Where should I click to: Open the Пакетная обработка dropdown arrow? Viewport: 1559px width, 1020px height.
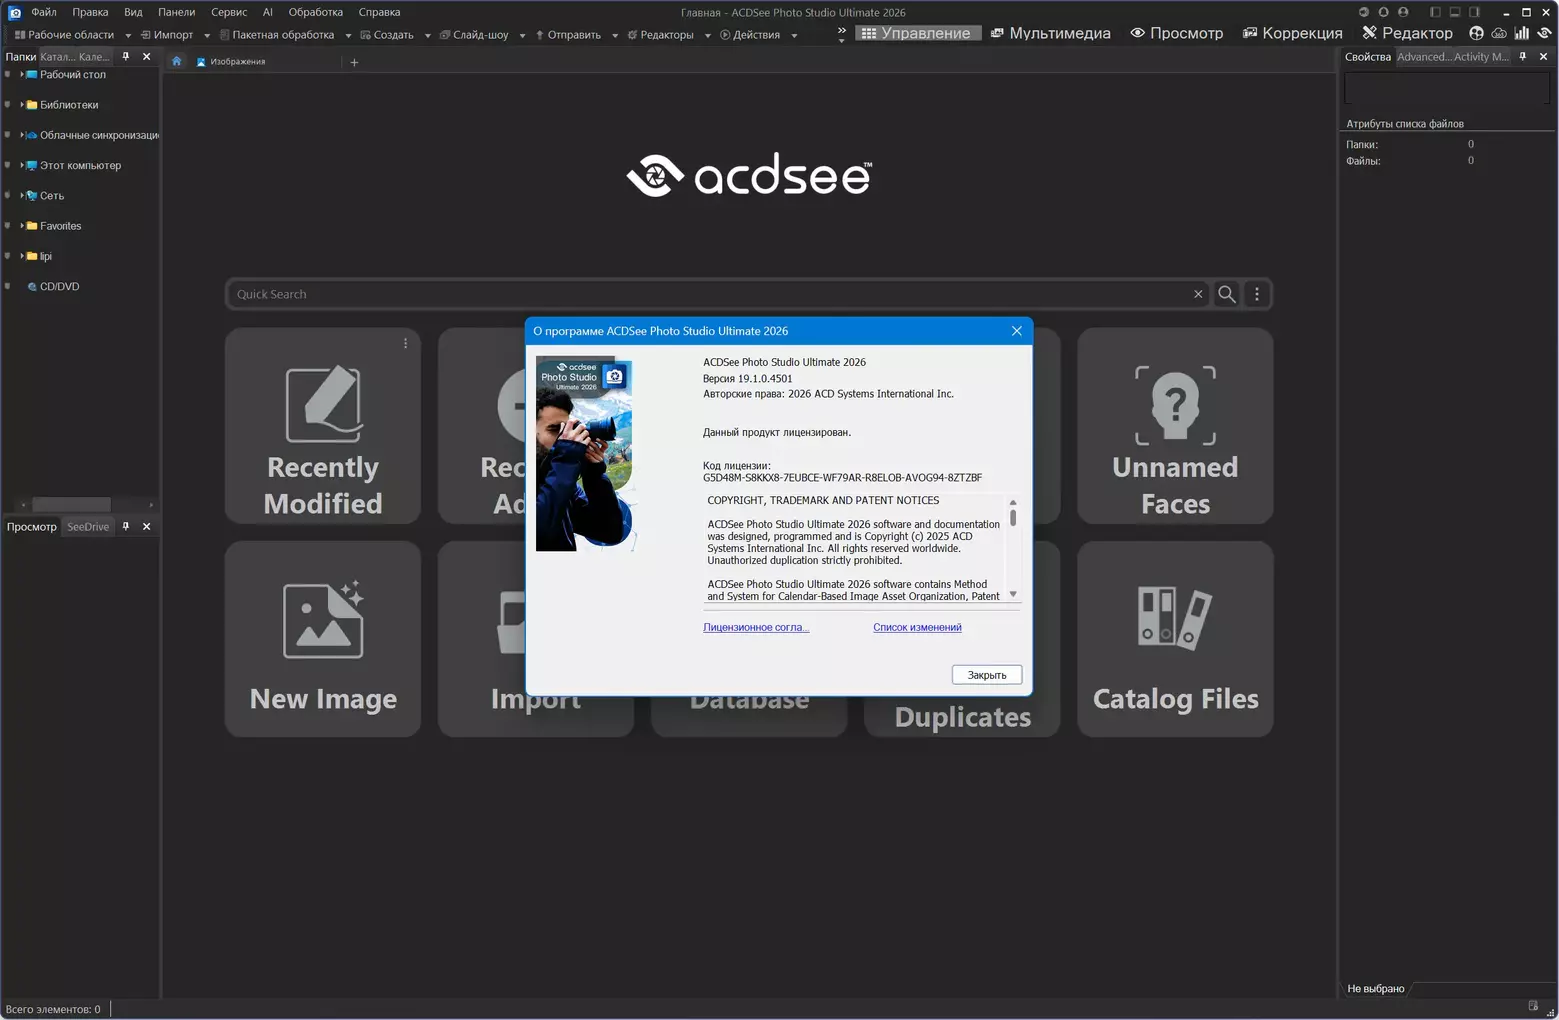click(348, 35)
